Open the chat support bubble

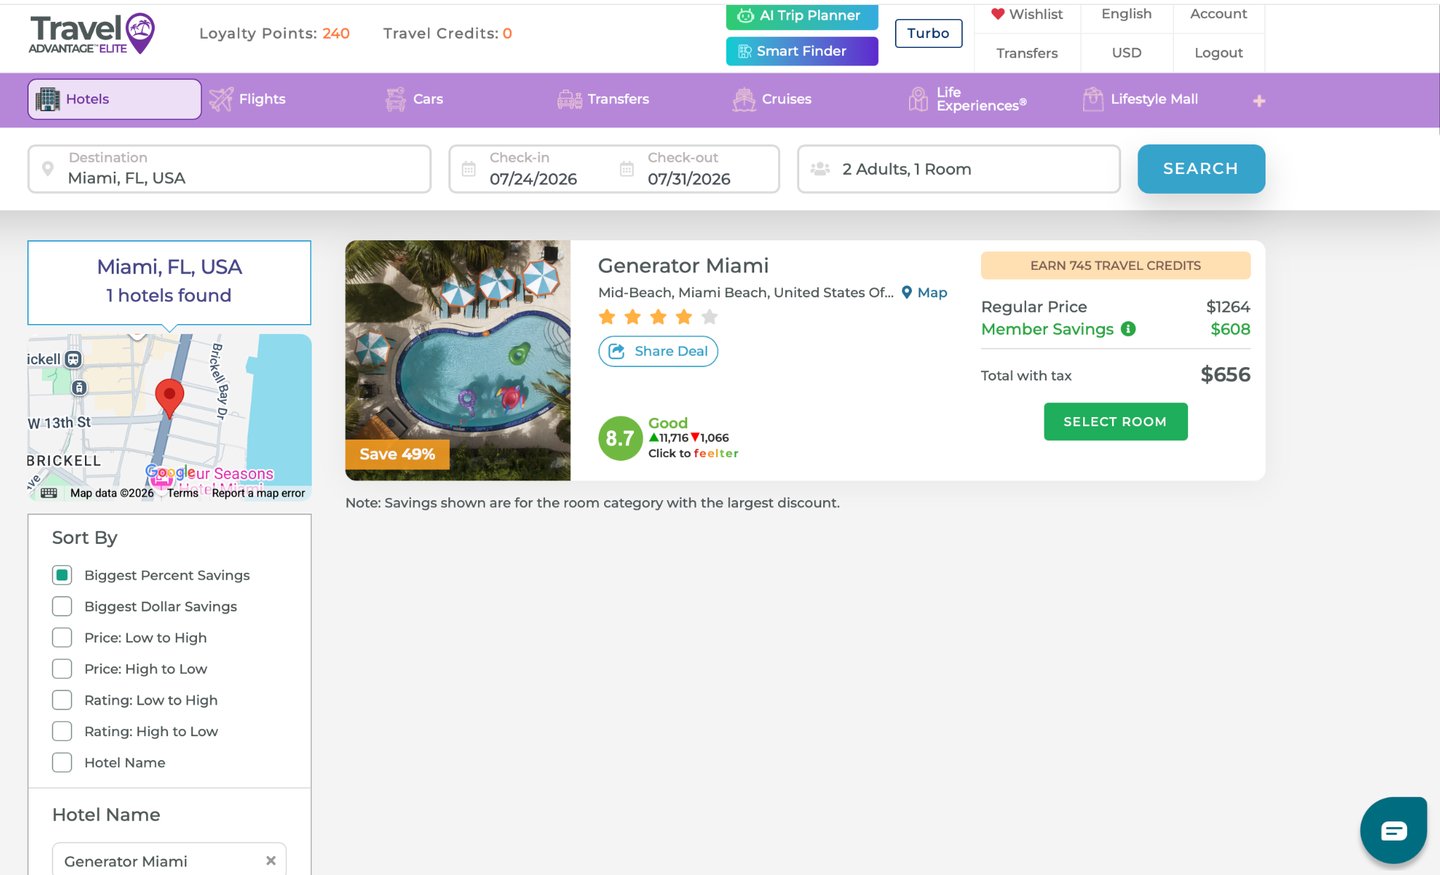pos(1393,830)
